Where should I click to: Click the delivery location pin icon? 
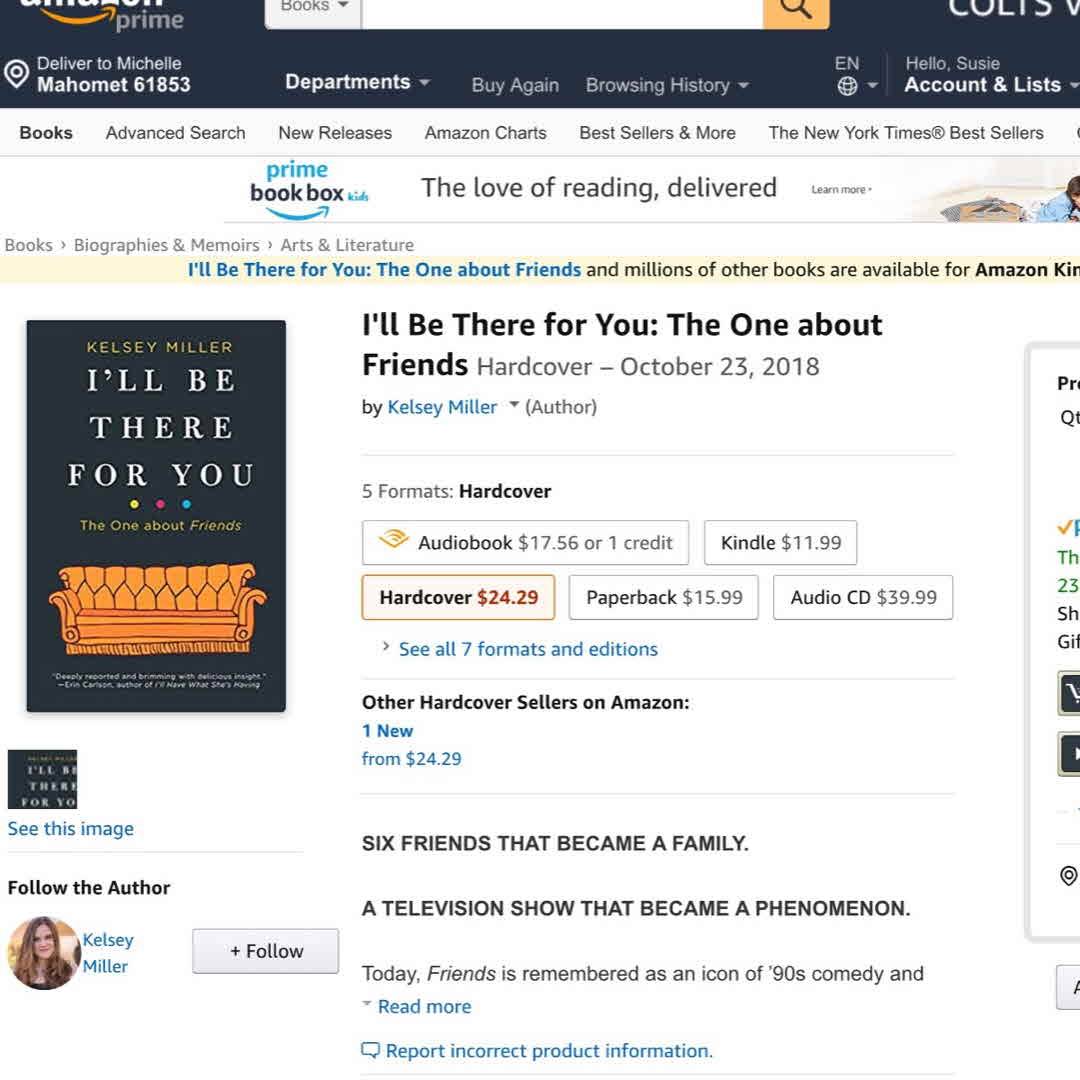(17, 74)
